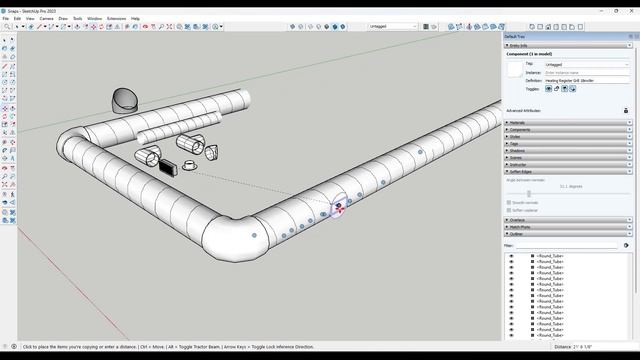Viewport: 640px width, 360px height.
Task: Select Zoom Extents in left toolbar
Action: pyautogui.click(x=4, y=184)
